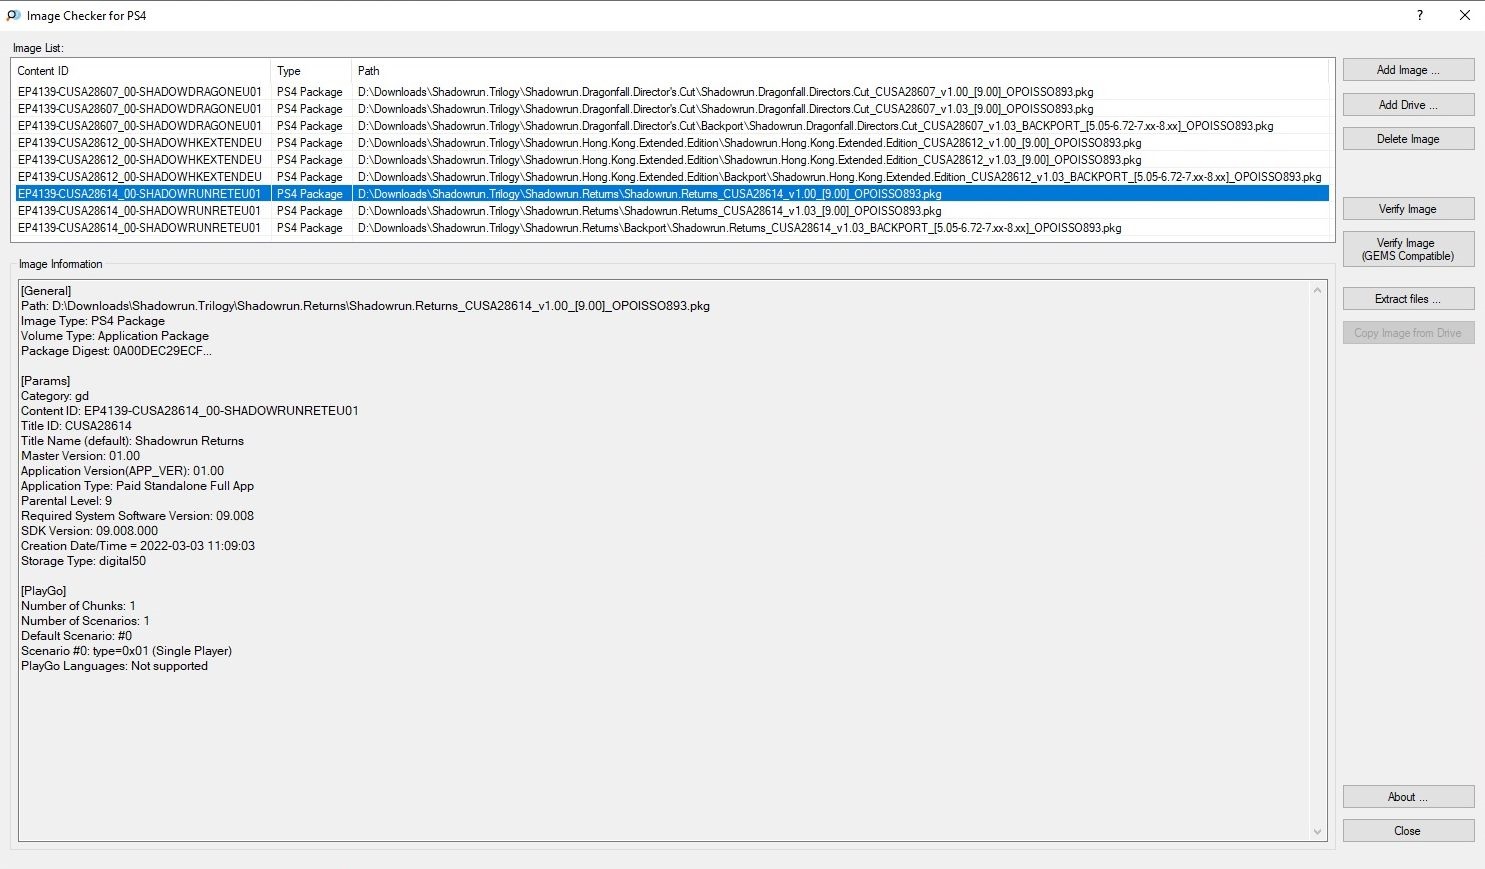This screenshot has width=1485, height=869.
Task: Click the help question mark in title bar
Action: (x=1420, y=15)
